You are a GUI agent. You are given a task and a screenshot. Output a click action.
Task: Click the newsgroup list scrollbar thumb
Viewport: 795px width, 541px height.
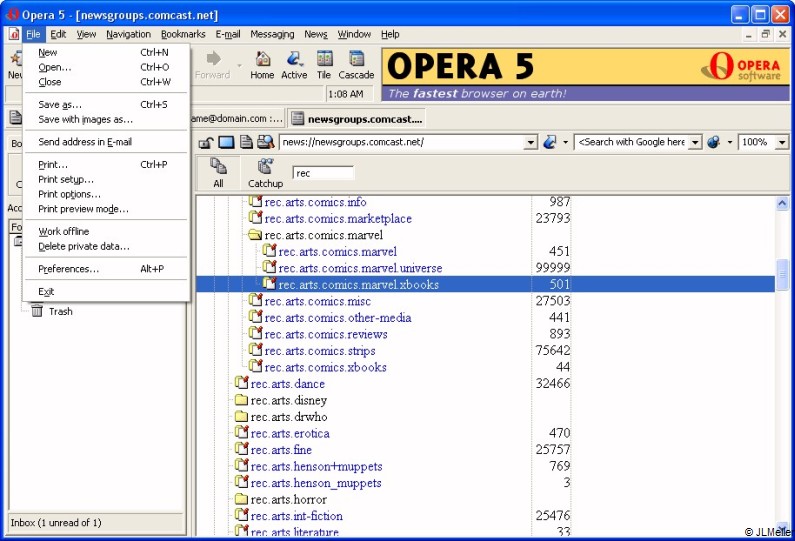point(782,274)
